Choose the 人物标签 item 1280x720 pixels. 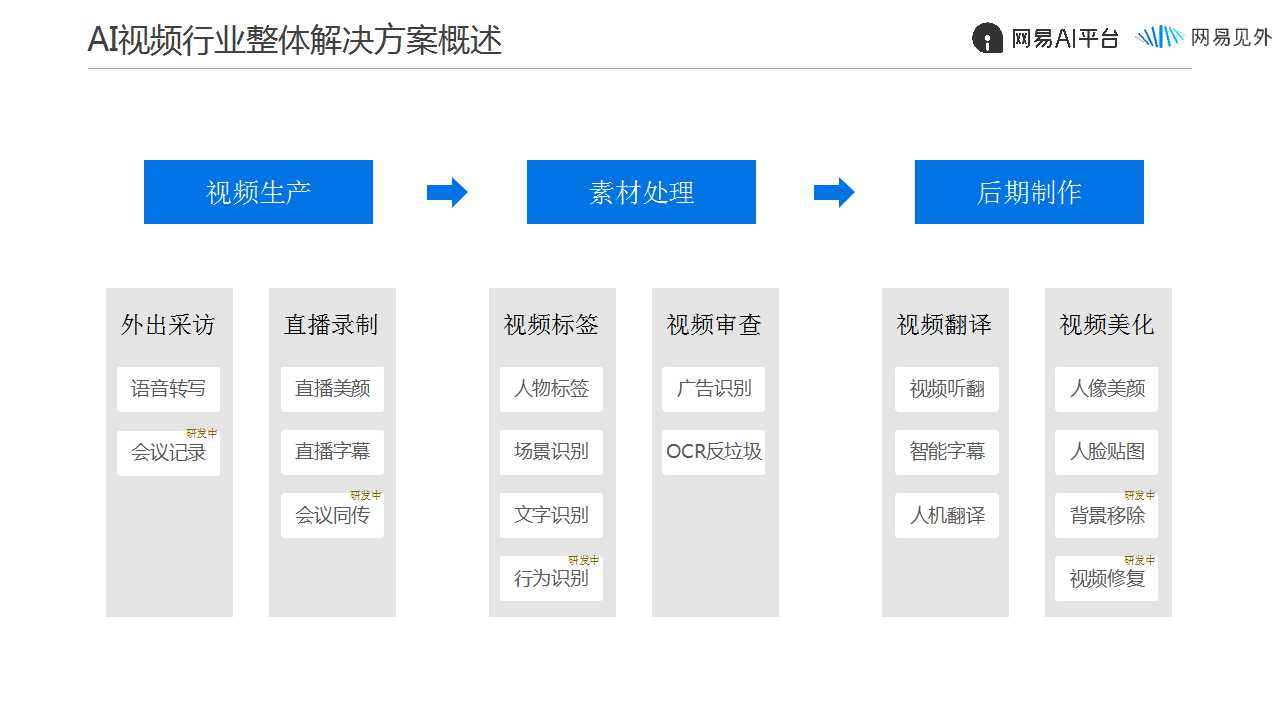(551, 389)
